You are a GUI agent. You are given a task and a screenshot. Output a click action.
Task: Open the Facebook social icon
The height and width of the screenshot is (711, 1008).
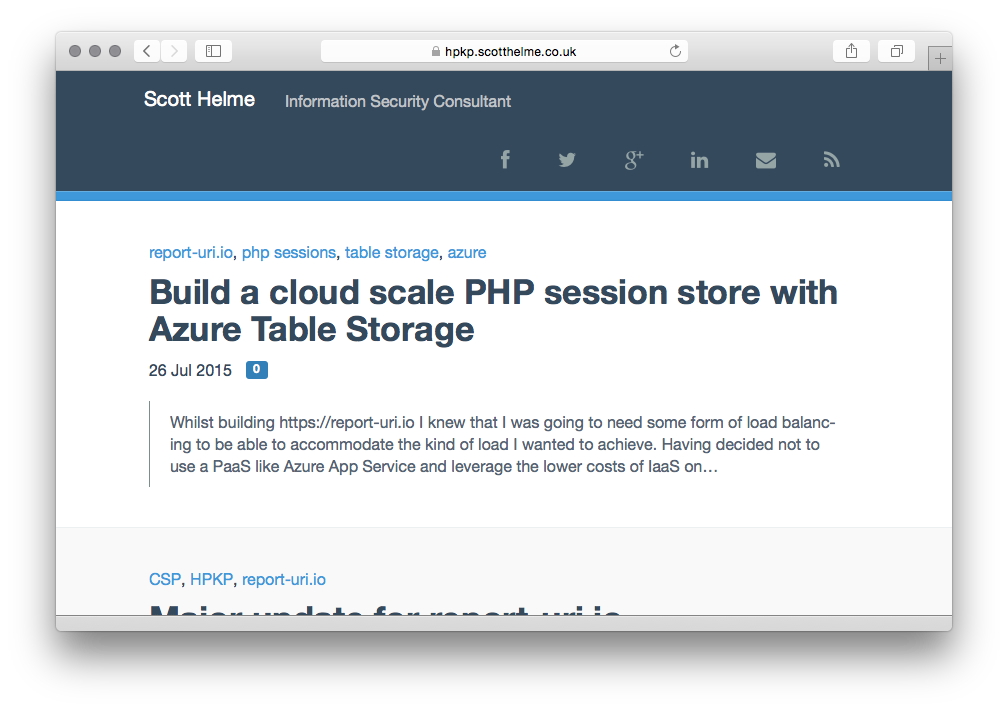(505, 160)
